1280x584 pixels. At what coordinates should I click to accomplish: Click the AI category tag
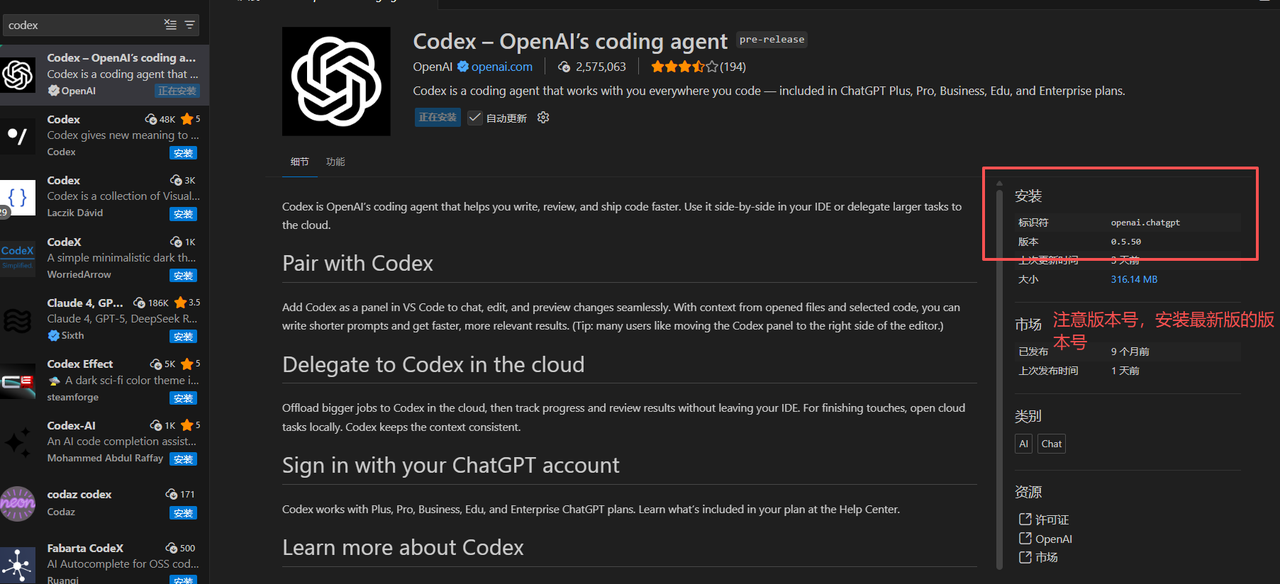point(1023,444)
